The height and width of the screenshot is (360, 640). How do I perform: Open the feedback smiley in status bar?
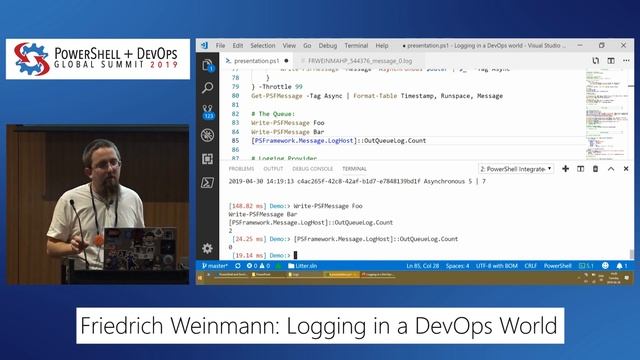pos(605,266)
